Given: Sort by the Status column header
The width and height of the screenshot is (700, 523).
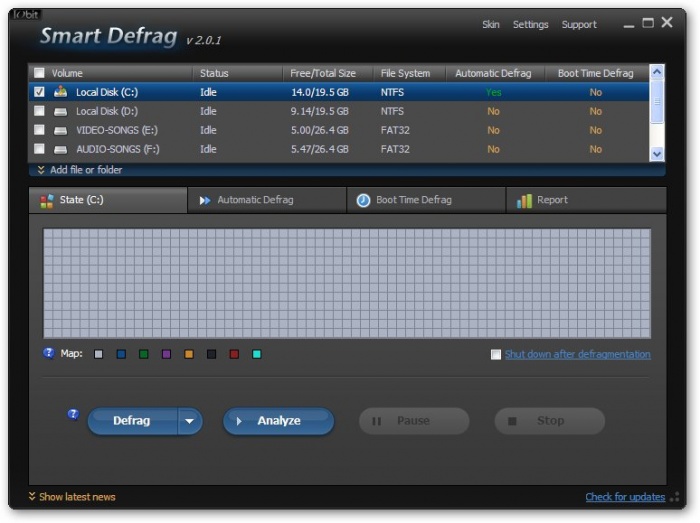Looking at the screenshot, I should click(238, 73).
